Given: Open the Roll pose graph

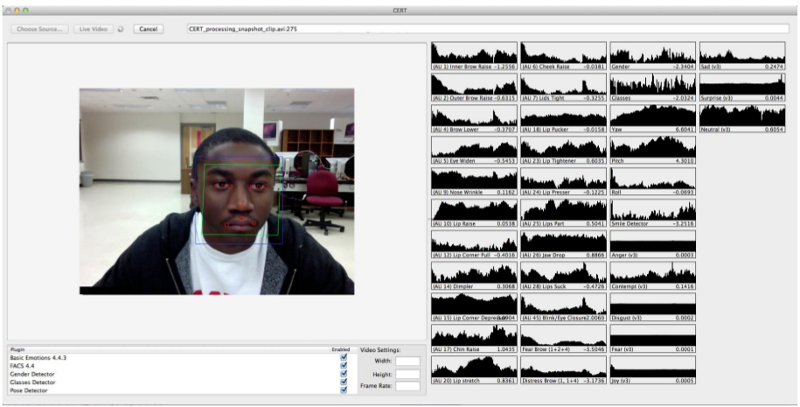Looking at the screenshot, I should point(653,182).
